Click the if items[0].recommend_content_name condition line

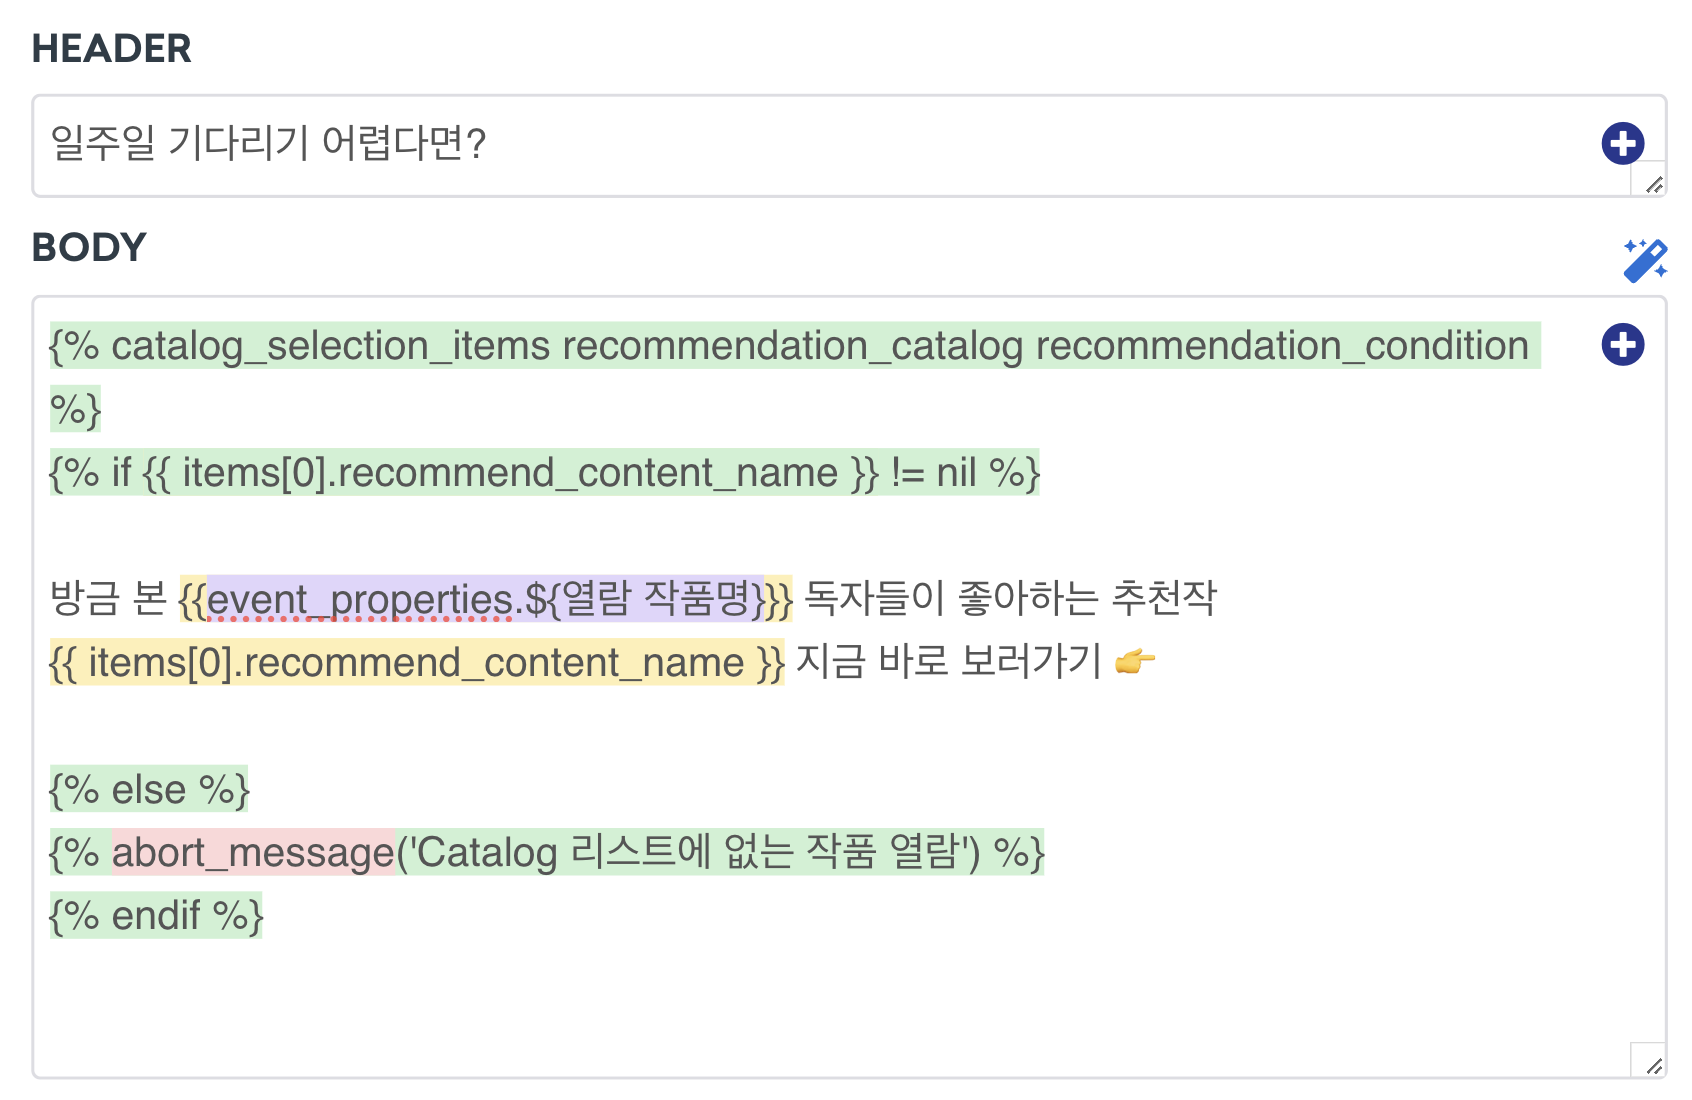(x=545, y=472)
